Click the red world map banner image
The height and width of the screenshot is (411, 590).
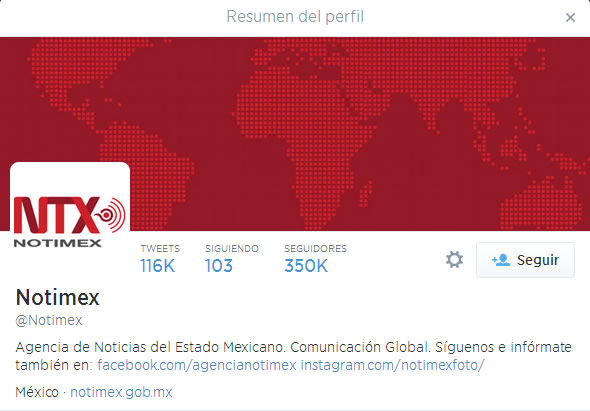point(295,134)
